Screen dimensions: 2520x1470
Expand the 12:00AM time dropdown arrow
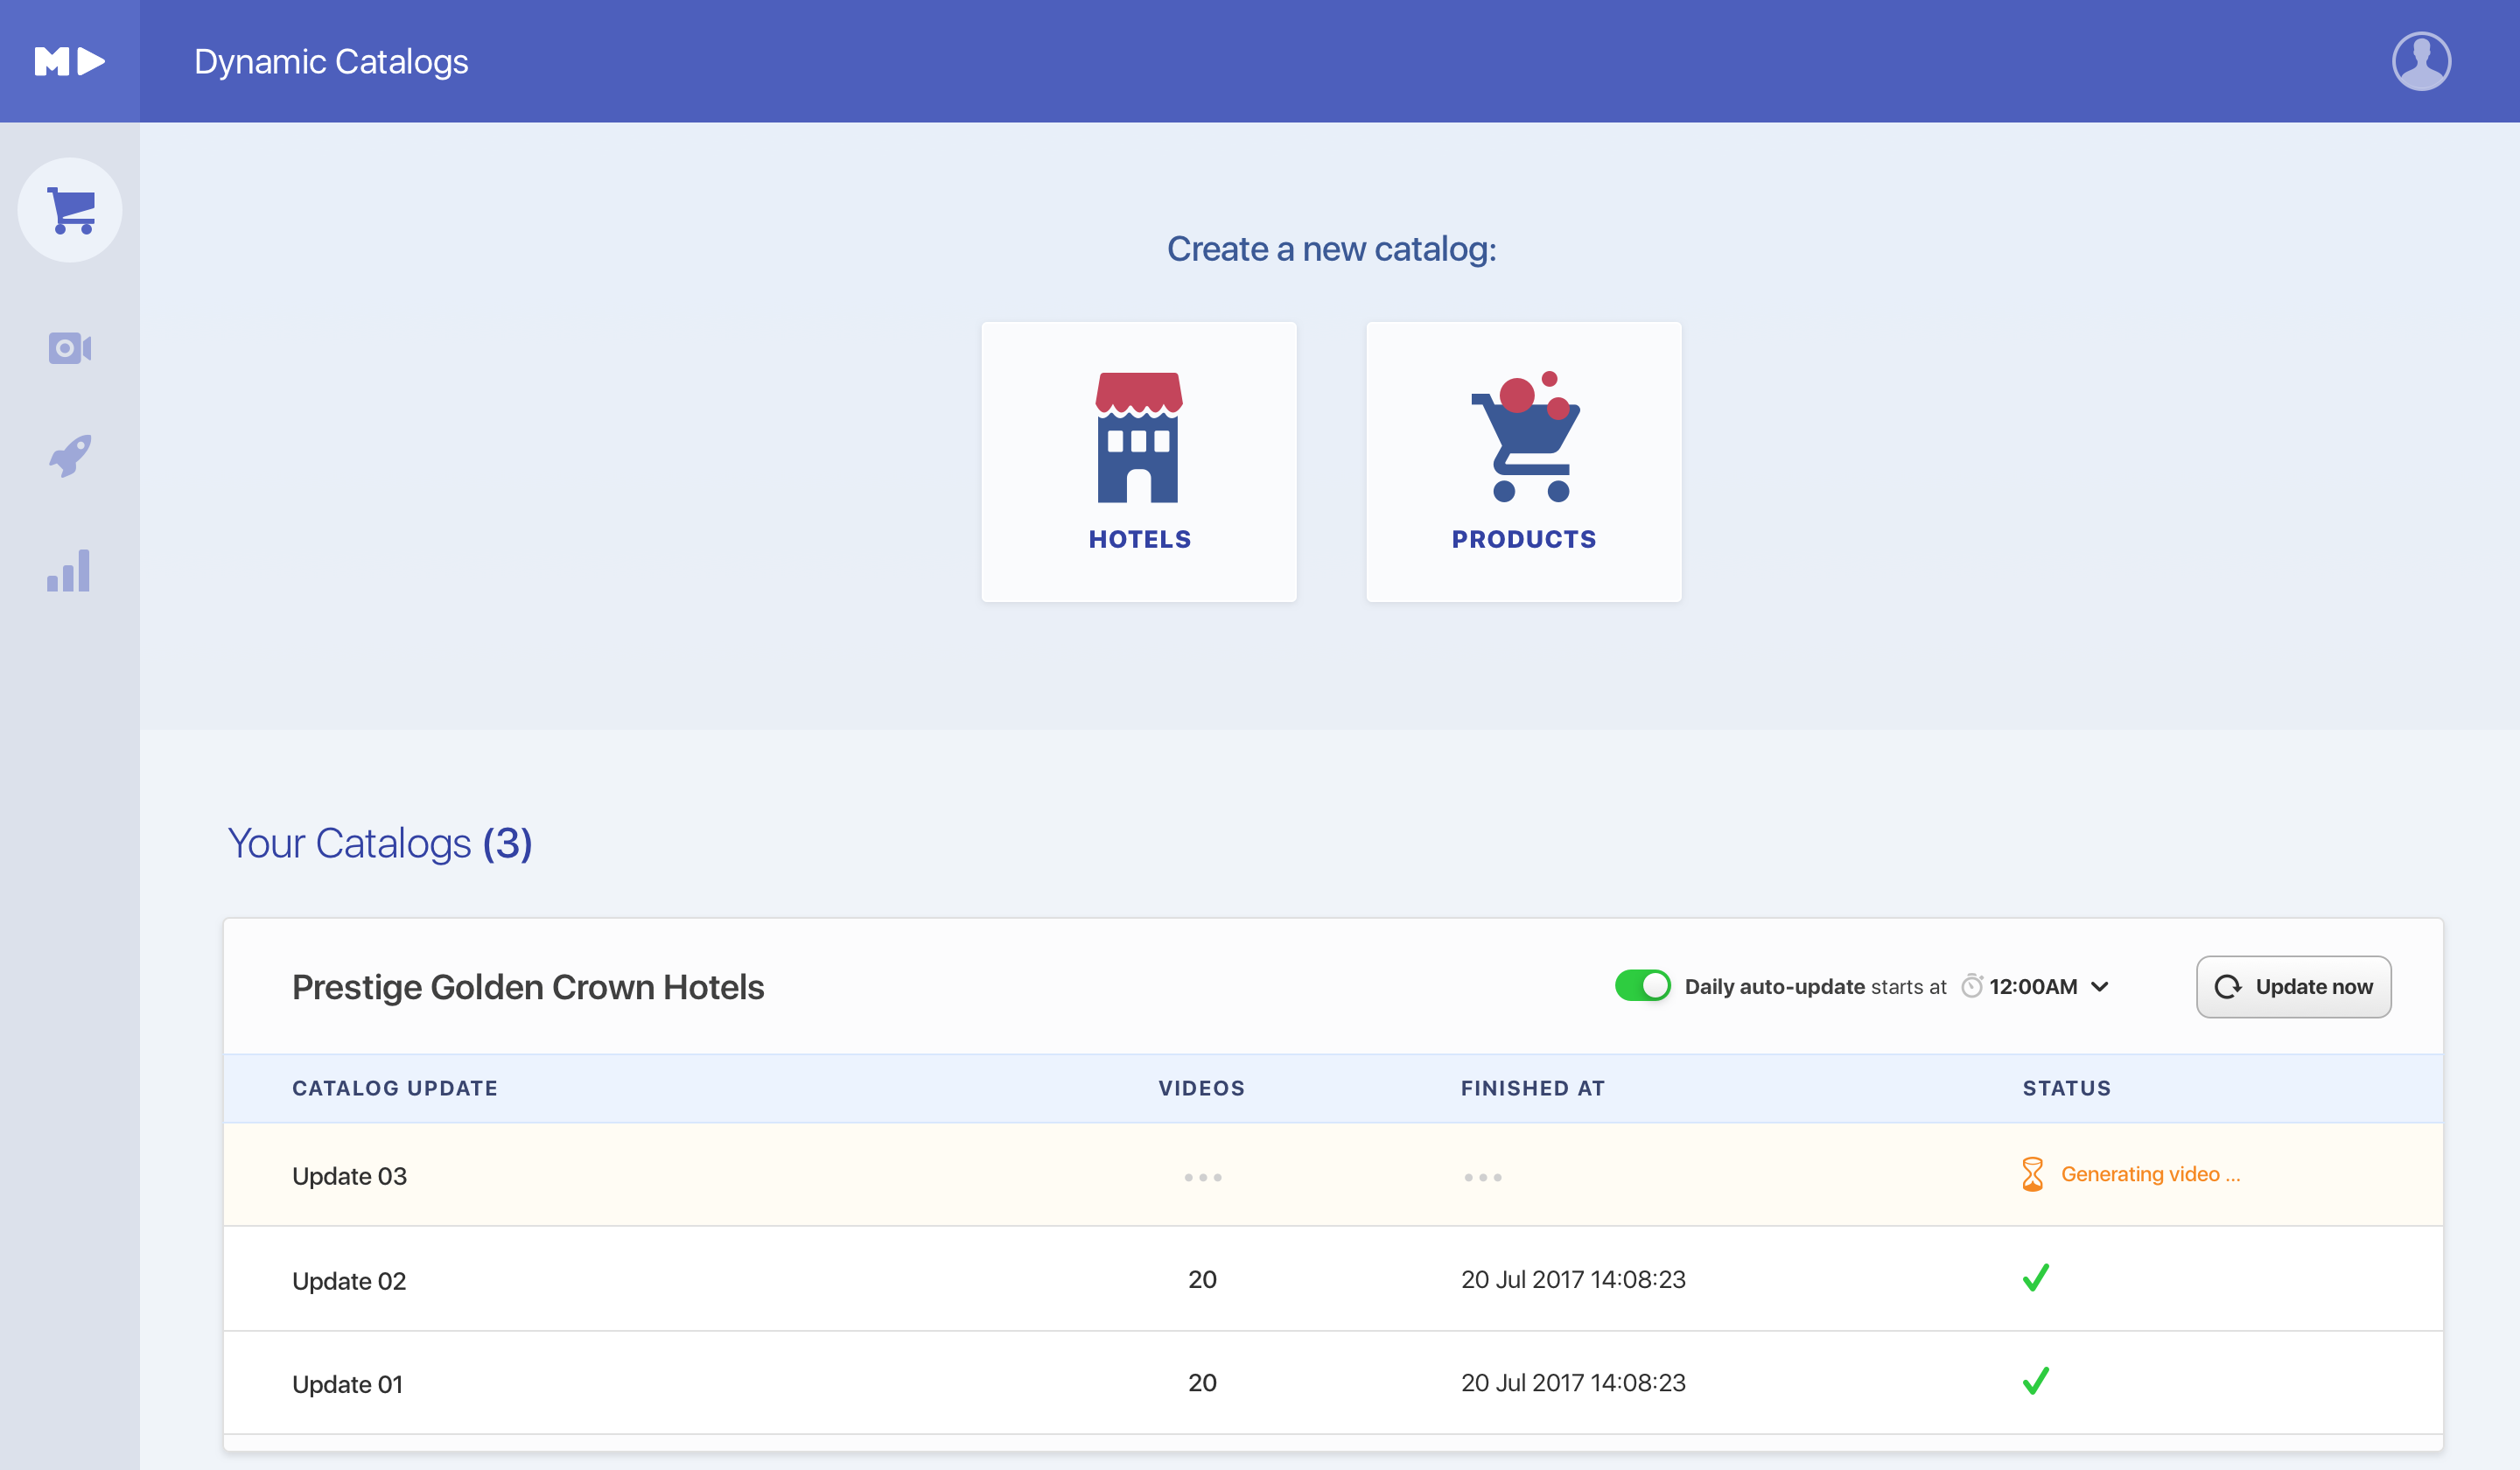click(x=2100, y=987)
